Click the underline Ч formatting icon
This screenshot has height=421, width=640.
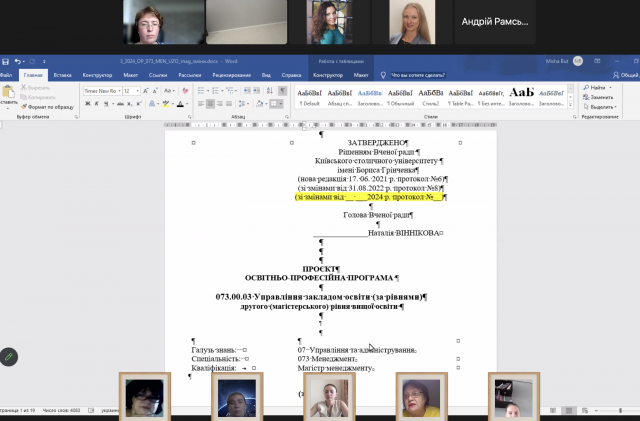(103, 103)
